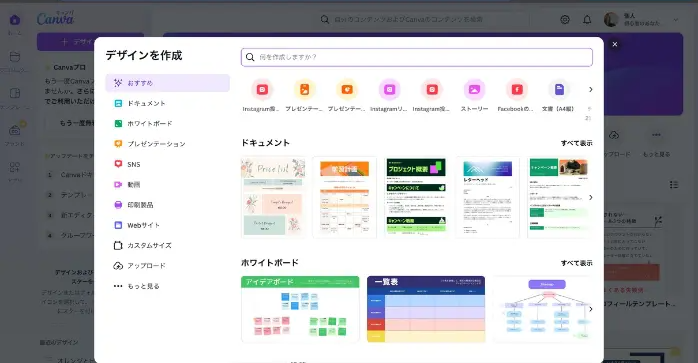Open the プロジェクト概要 green document template
Image resolution: width=698 pixels, height=363 pixels.
point(416,197)
